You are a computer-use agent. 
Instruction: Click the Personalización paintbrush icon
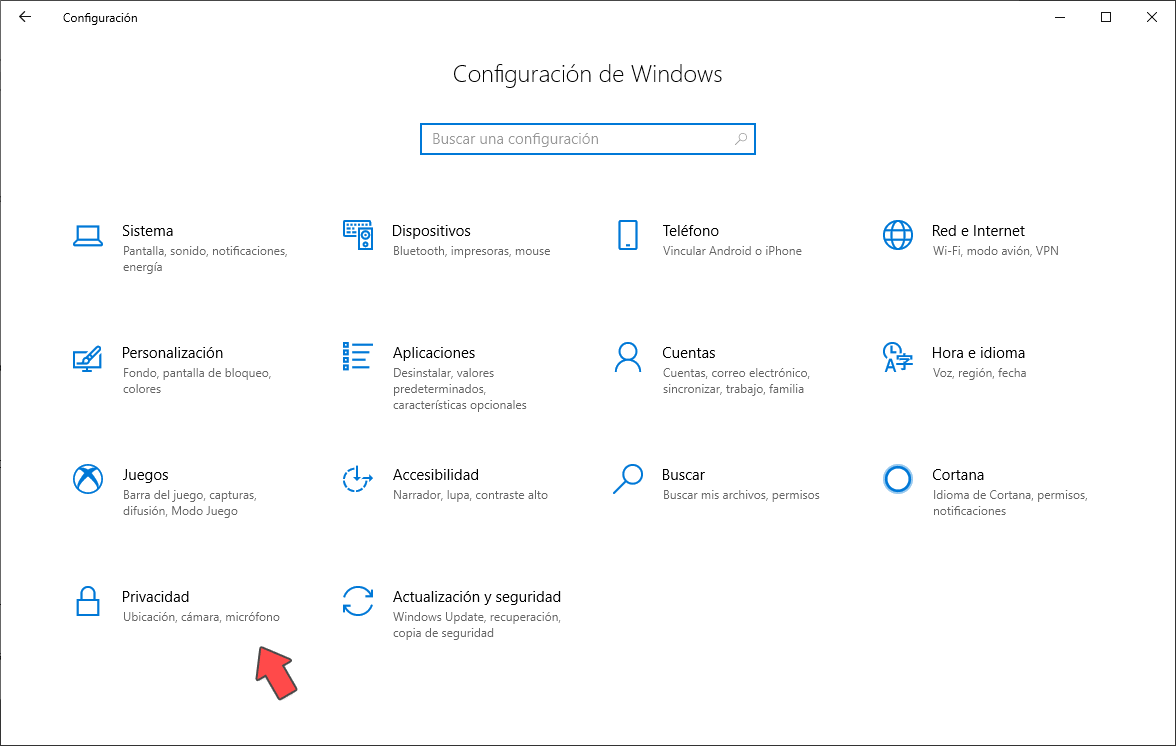coord(88,358)
